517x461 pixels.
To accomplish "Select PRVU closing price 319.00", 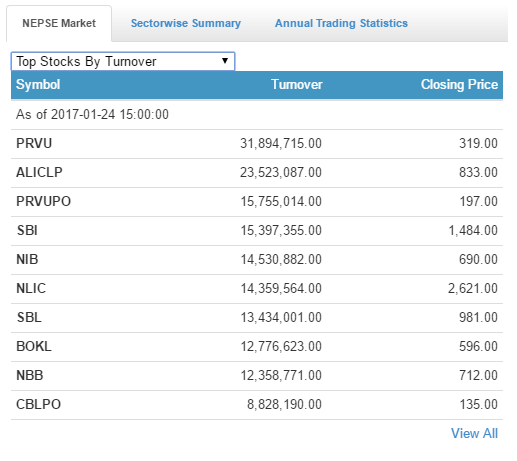I will pos(478,143).
